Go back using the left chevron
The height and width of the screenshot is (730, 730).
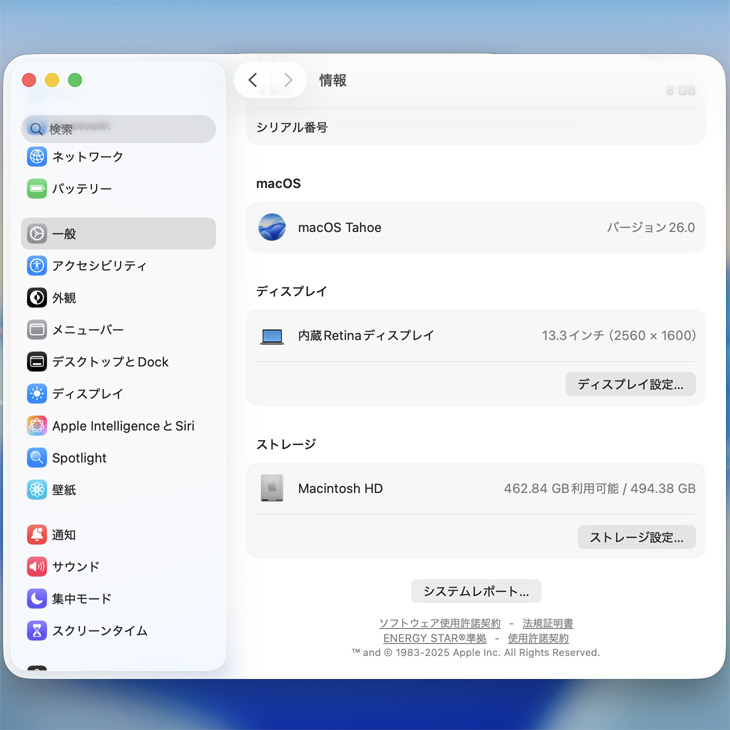[253, 80]
